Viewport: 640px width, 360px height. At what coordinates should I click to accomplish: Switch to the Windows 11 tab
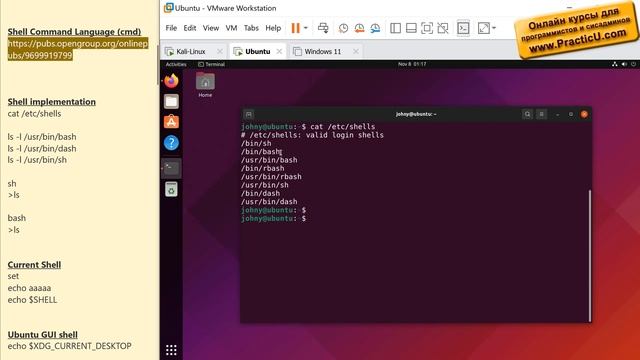click(x=322, y=51)
